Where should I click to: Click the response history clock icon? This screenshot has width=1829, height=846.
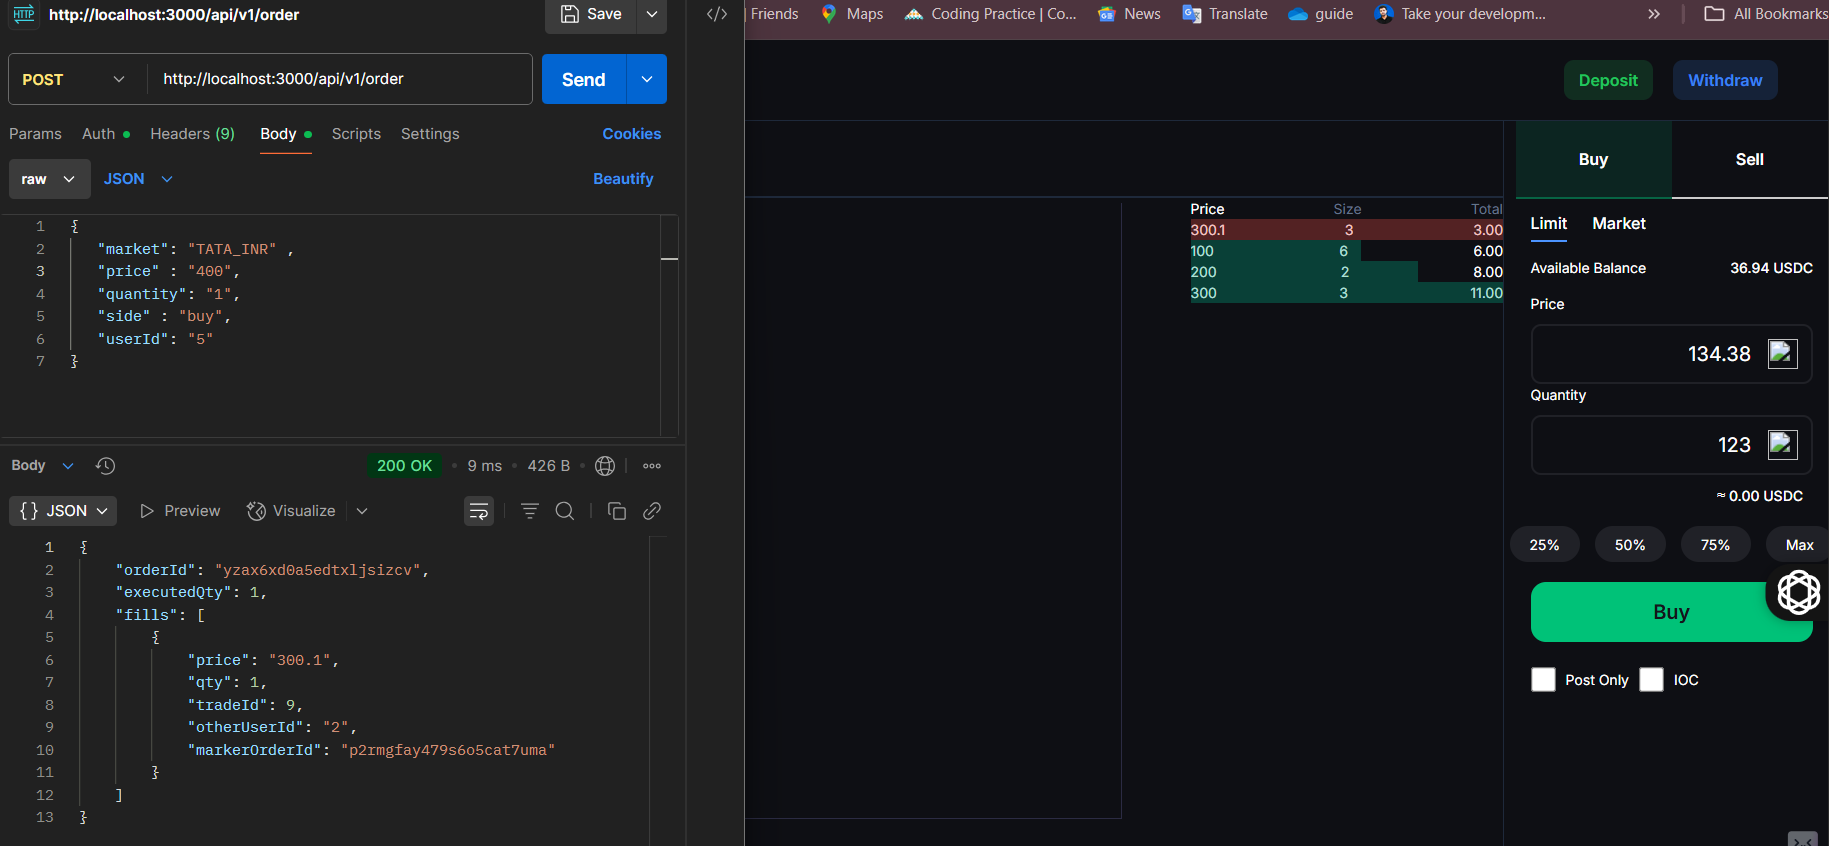coord(105,466)
